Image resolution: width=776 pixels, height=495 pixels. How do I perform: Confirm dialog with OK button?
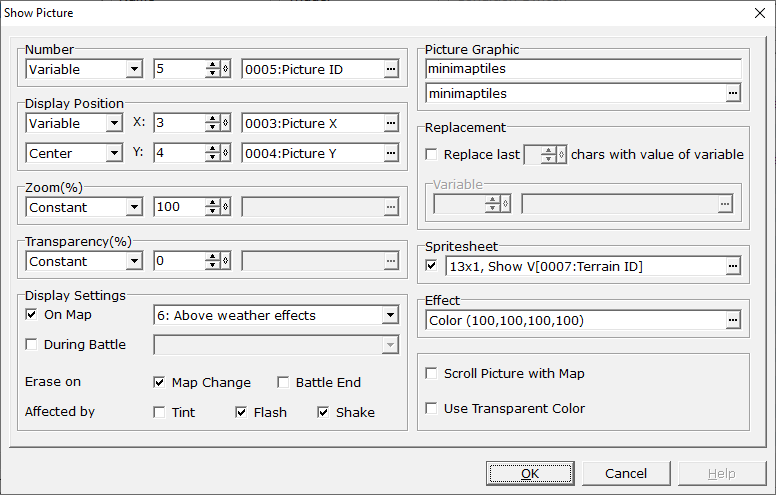tap(530, 474)
